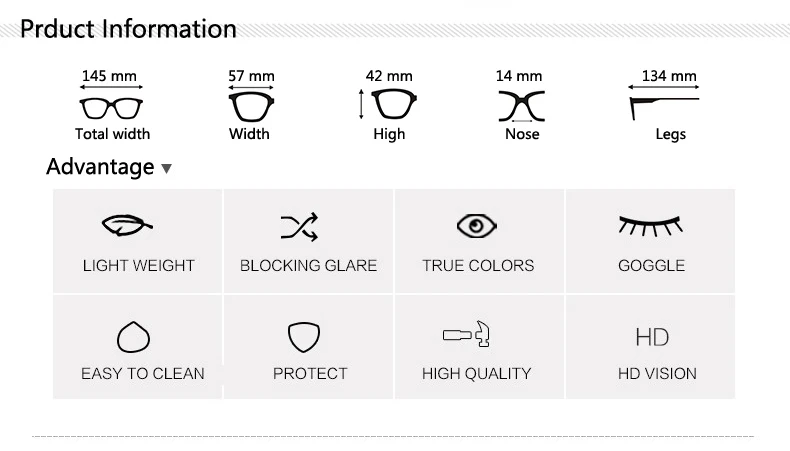Select the eye icon for True Colors
This screenshot has width=790, height=451.
tap(477, 227)
